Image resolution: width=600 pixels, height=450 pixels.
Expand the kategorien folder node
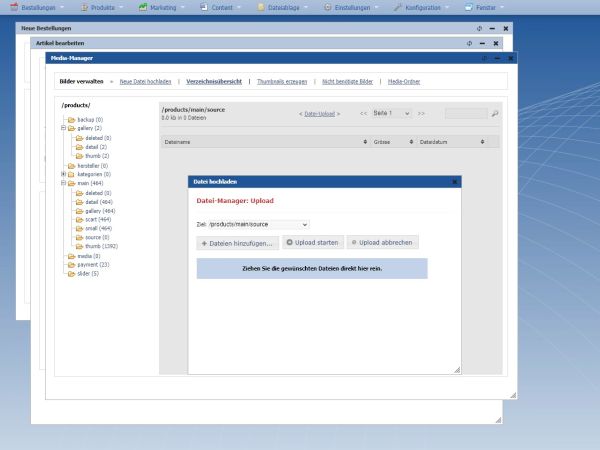(62, 174)
